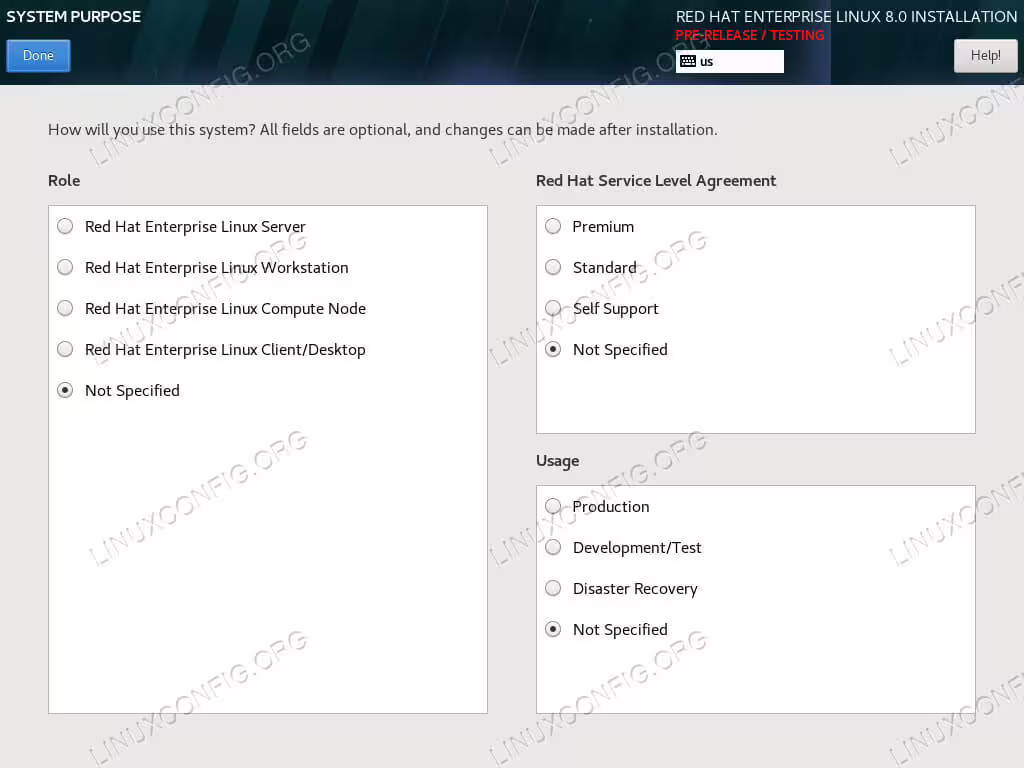1024x768 pixels.
Task: Click the Done button
Action: point(38,56)
